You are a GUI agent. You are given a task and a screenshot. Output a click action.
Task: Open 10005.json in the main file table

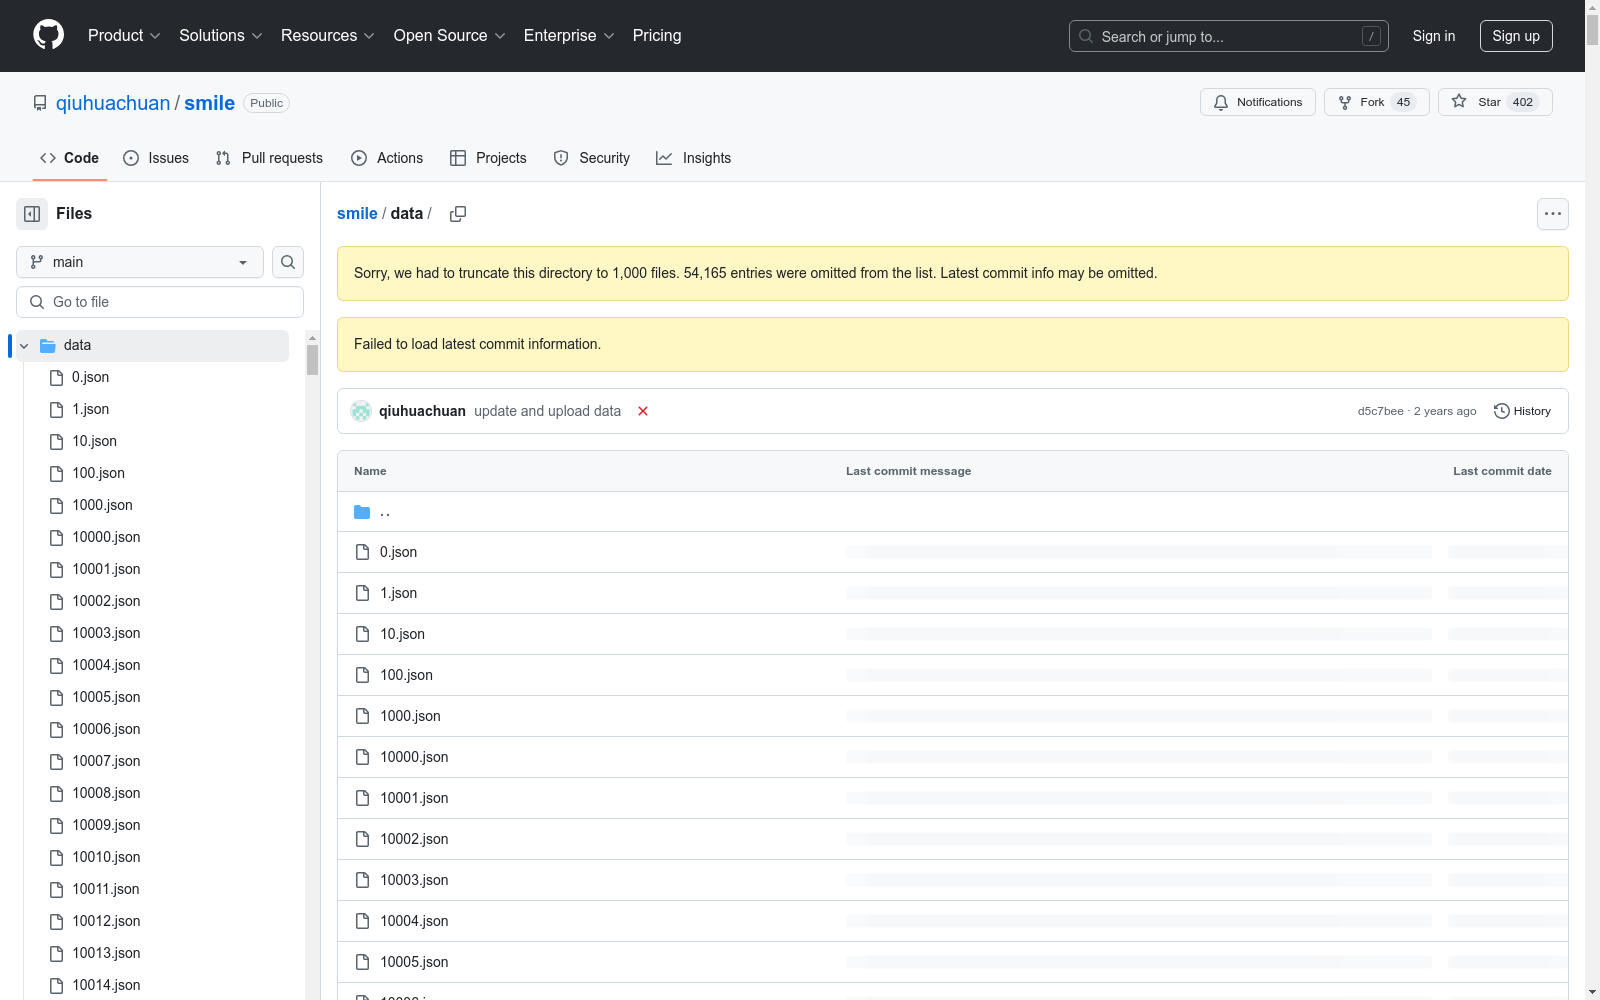[x=414, y=962]
